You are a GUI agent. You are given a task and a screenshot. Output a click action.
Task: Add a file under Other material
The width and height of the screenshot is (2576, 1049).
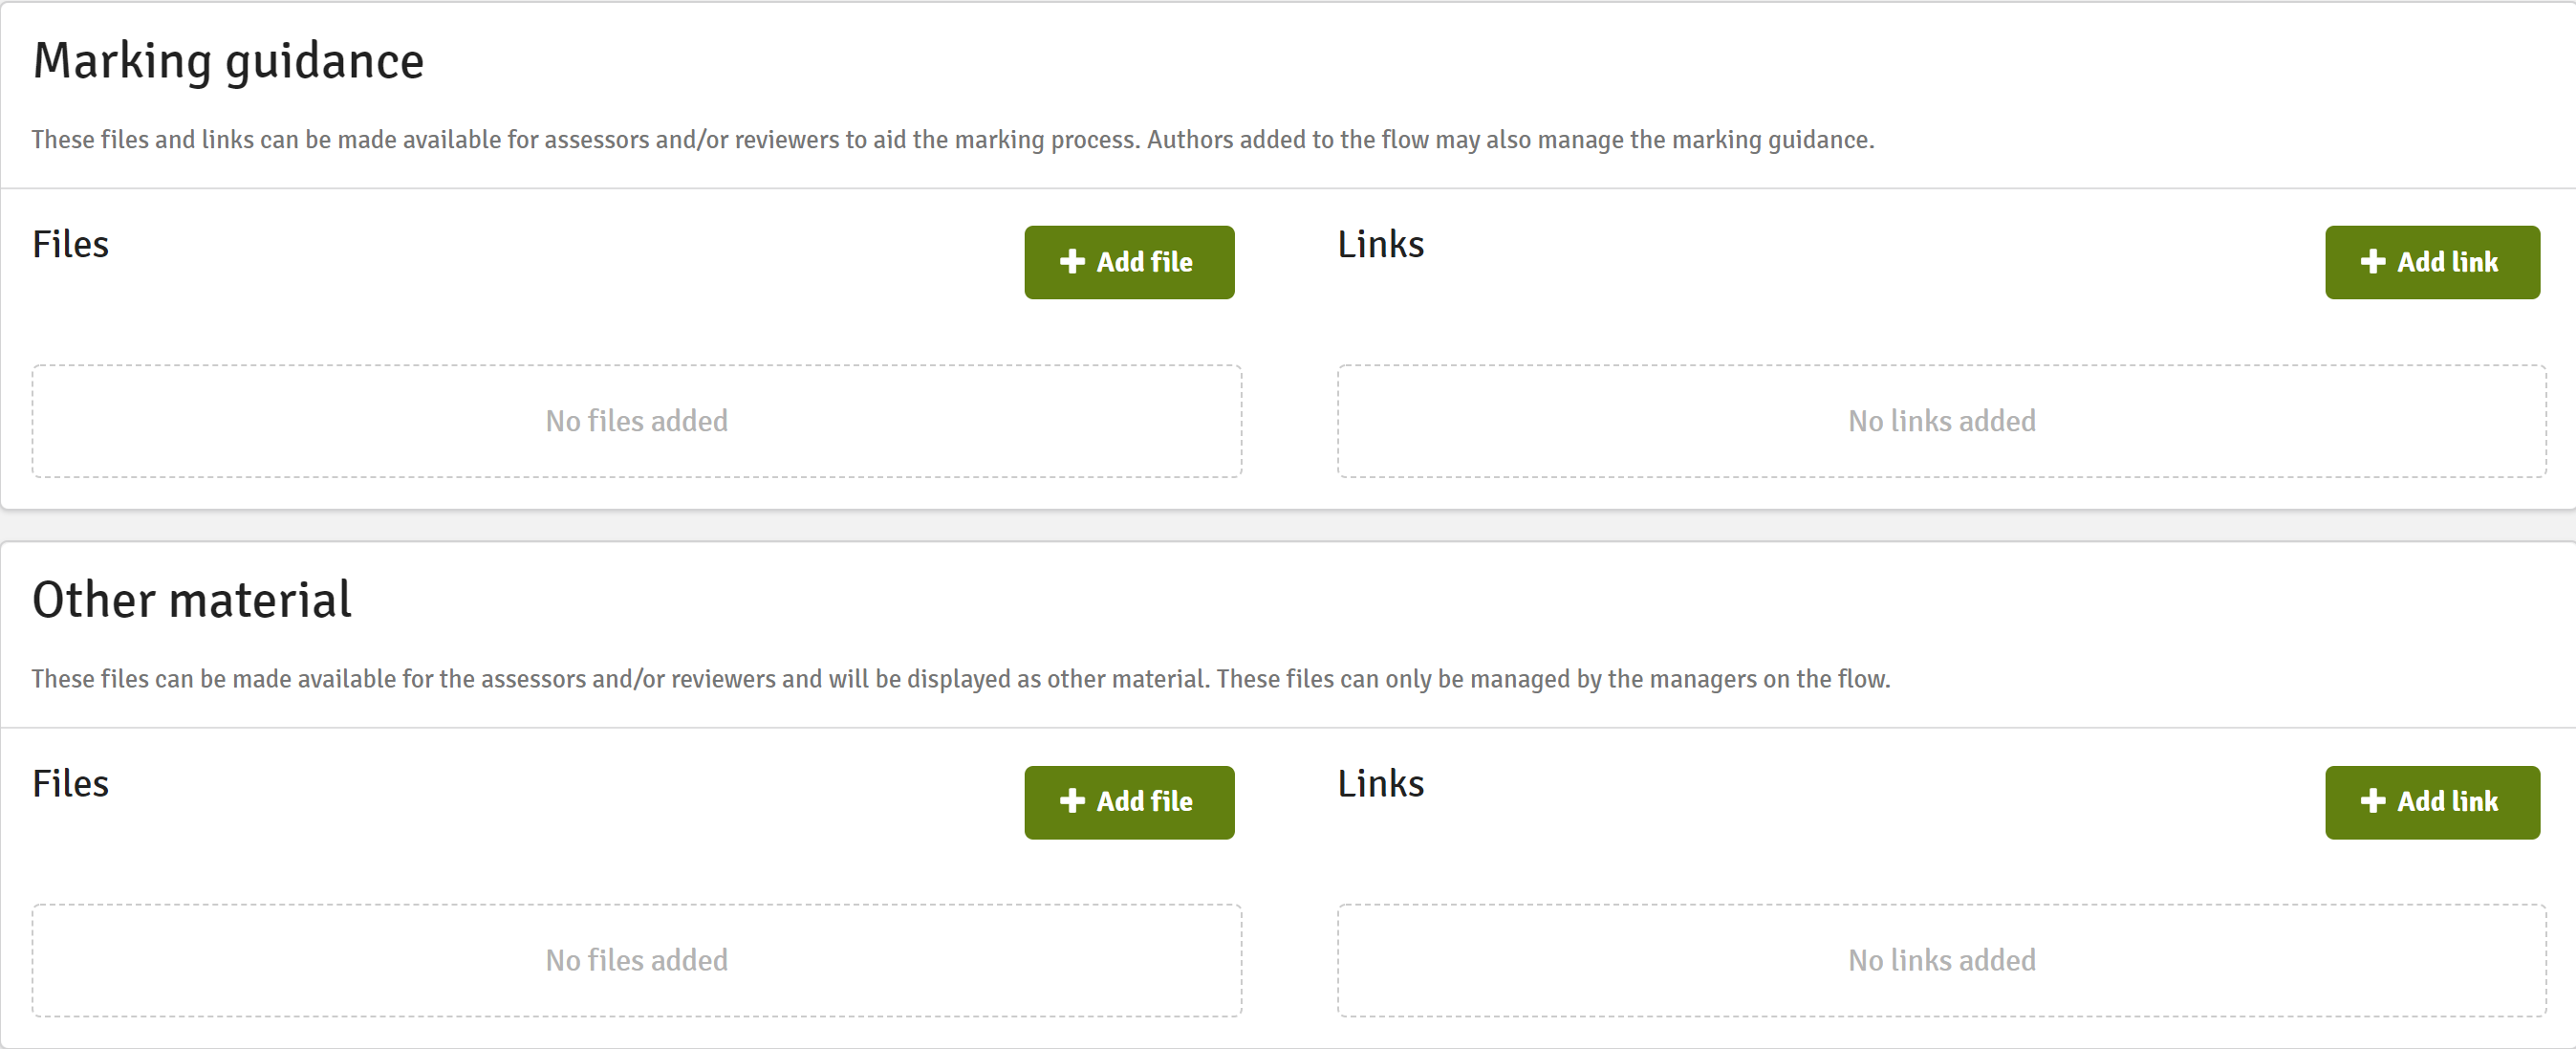(x=1129, y=802)
